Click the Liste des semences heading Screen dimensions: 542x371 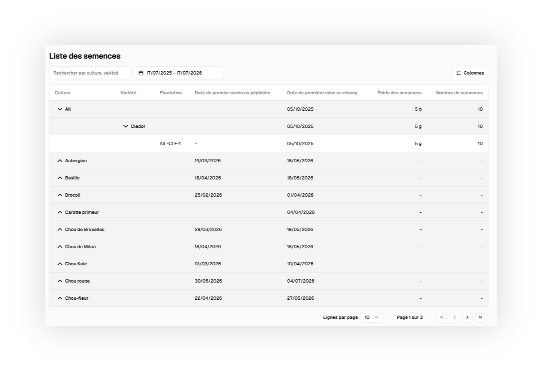coord(85,56)
